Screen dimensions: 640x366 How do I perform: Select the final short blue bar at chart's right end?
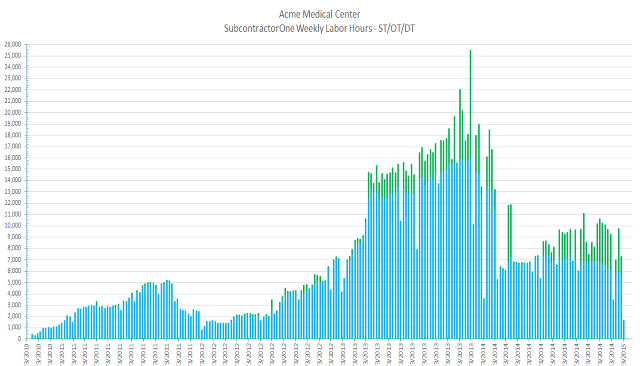(x=624, y=329)
